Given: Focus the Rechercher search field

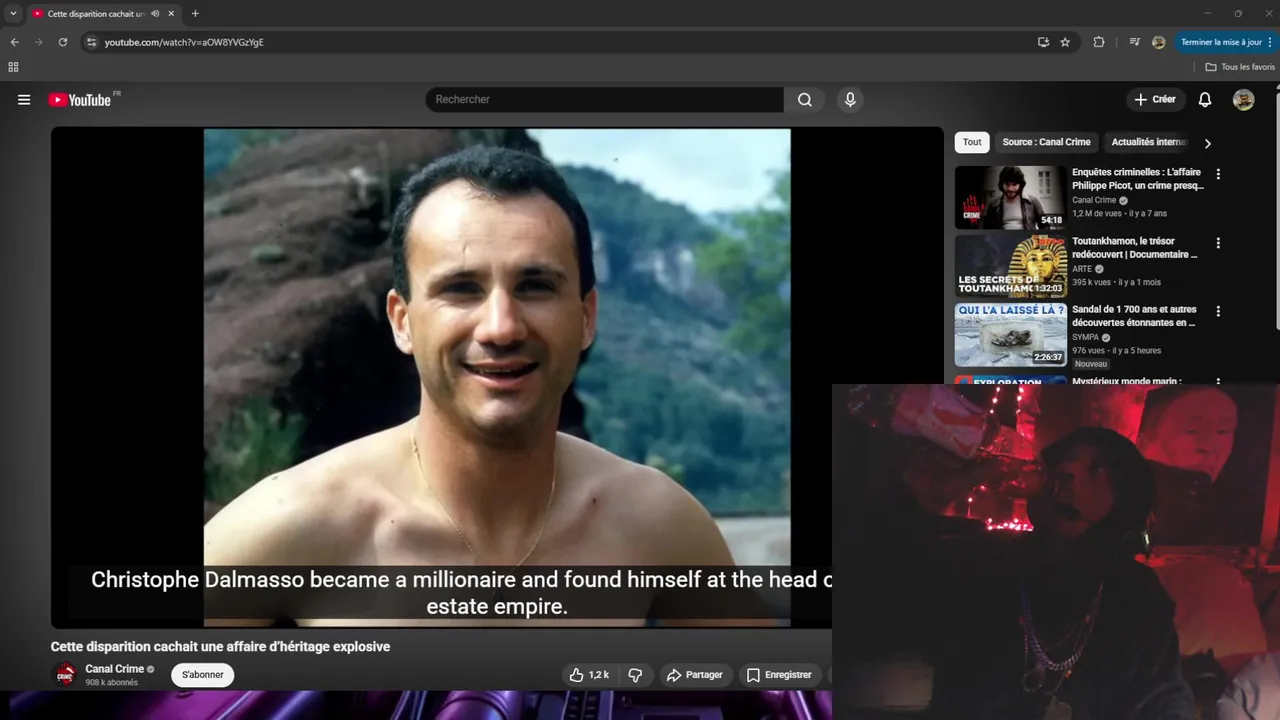Looking at the screenshot, I should 605,100.
